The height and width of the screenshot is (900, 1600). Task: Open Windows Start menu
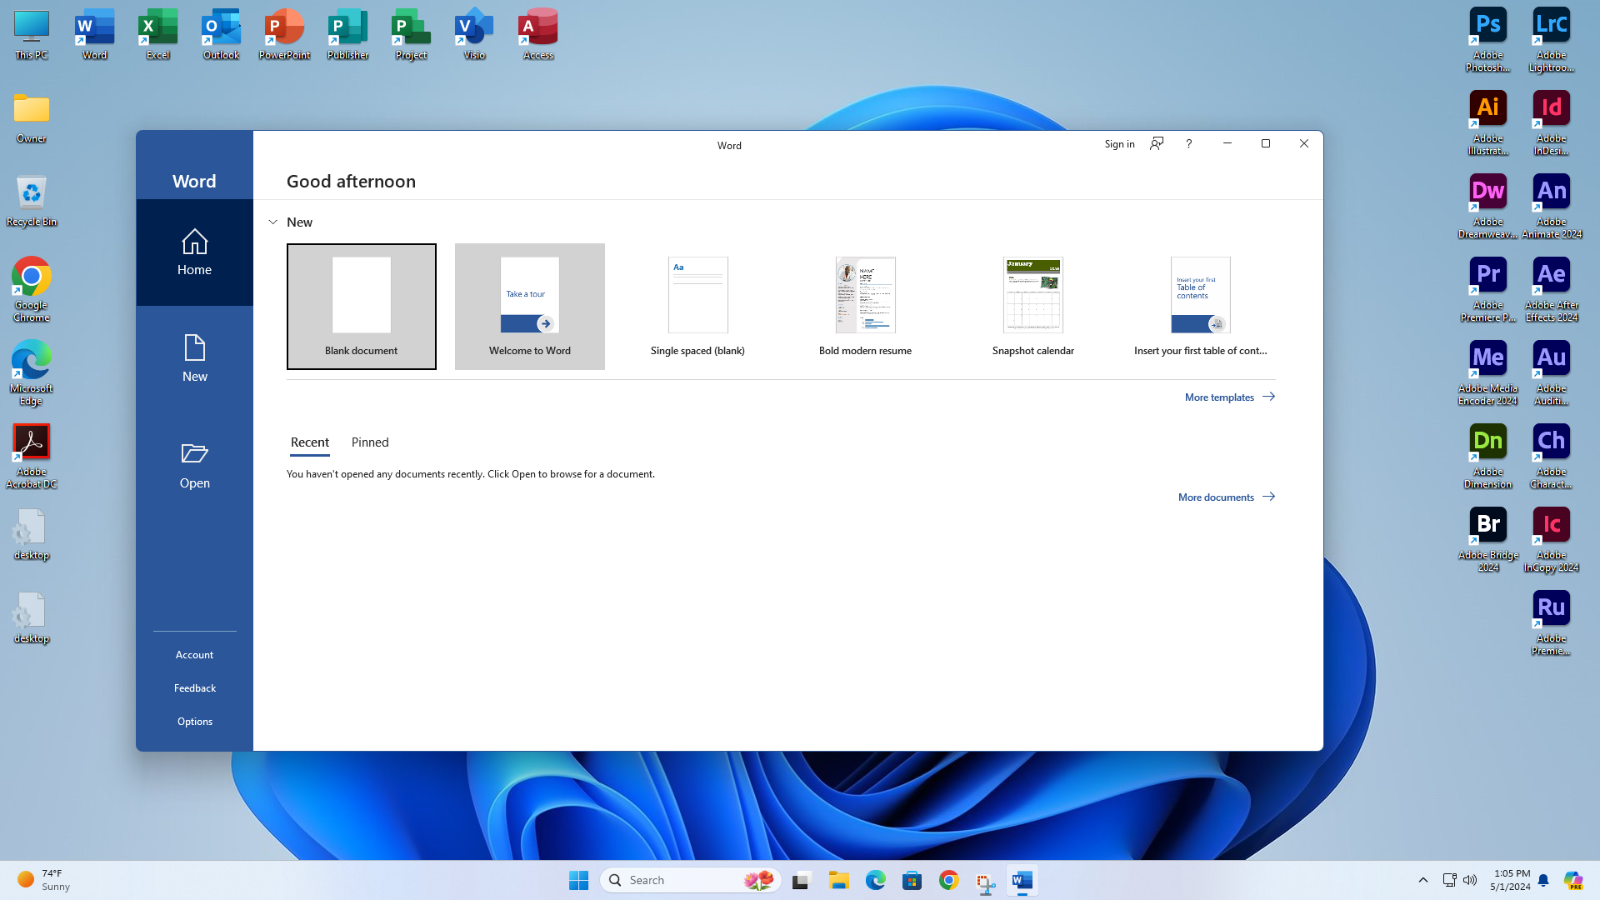click(578, 880)
